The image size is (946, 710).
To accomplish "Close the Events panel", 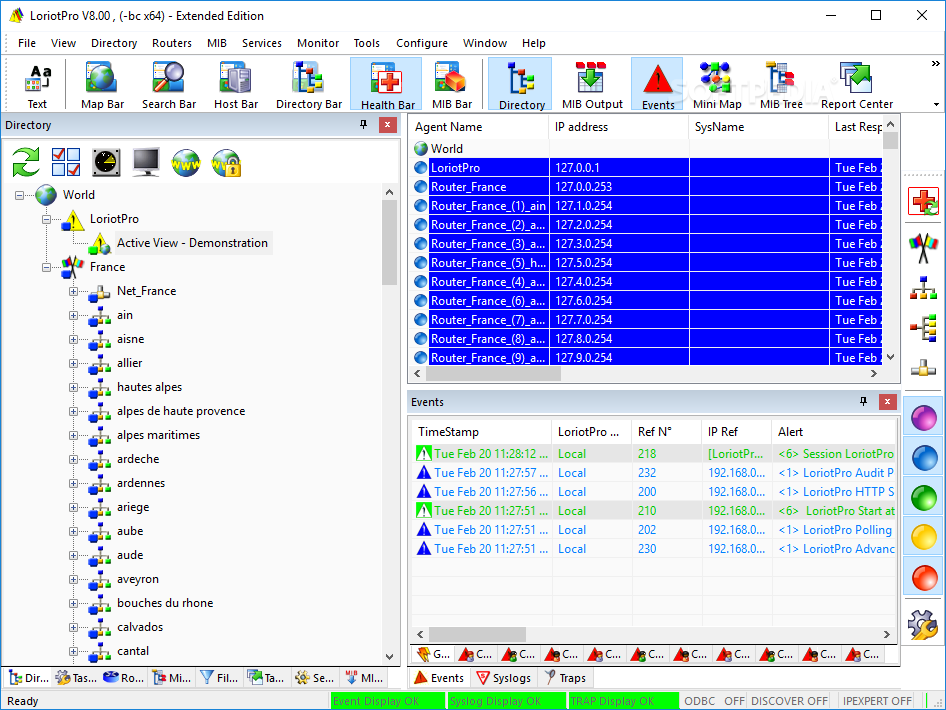I will 887,402.
